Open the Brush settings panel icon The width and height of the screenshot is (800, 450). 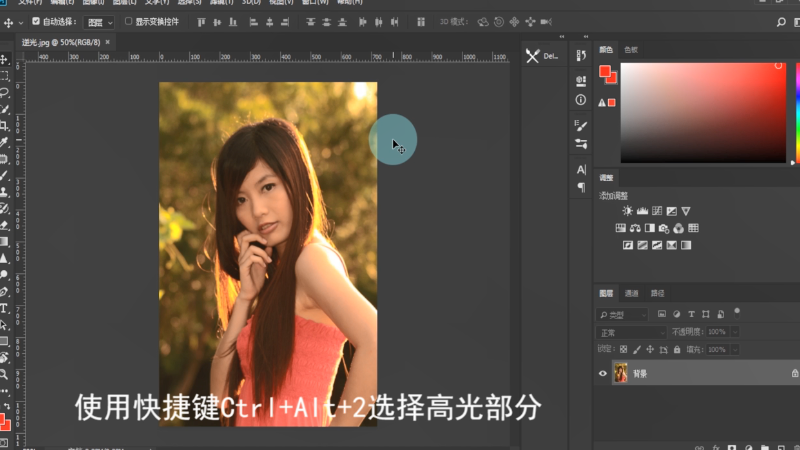coord(581,125)
